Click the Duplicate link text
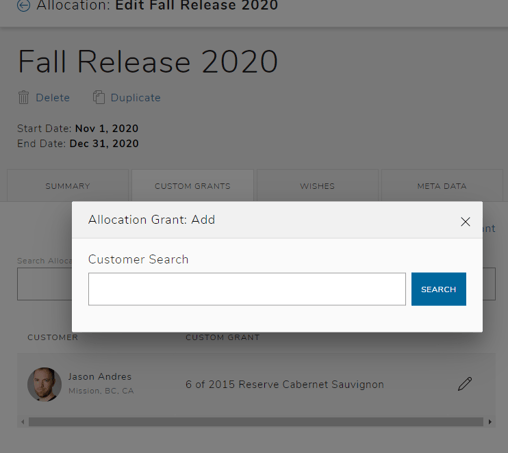Screen dimensions: 508x453 (135, 98)
